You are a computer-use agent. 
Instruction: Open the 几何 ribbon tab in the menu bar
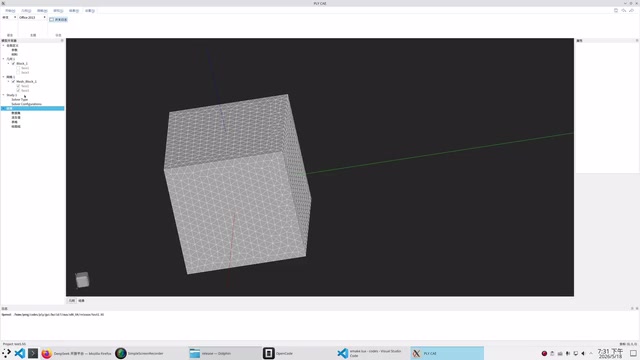26,11
